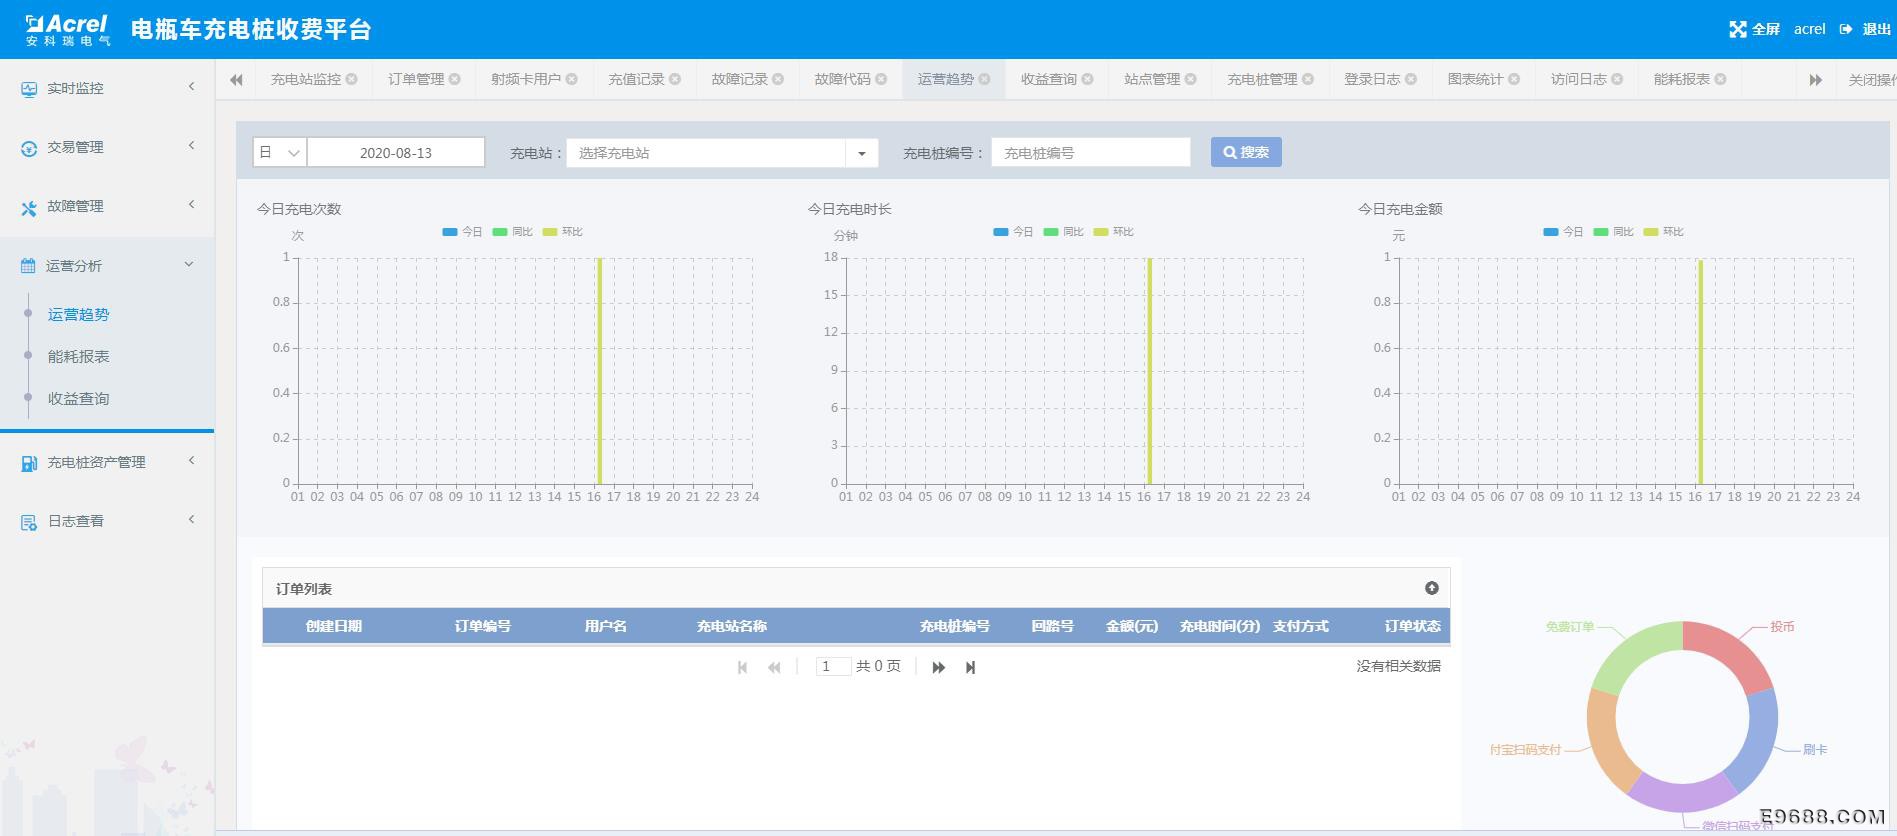
Task: Close the 故障代码 tab
Action: (881, 79)
